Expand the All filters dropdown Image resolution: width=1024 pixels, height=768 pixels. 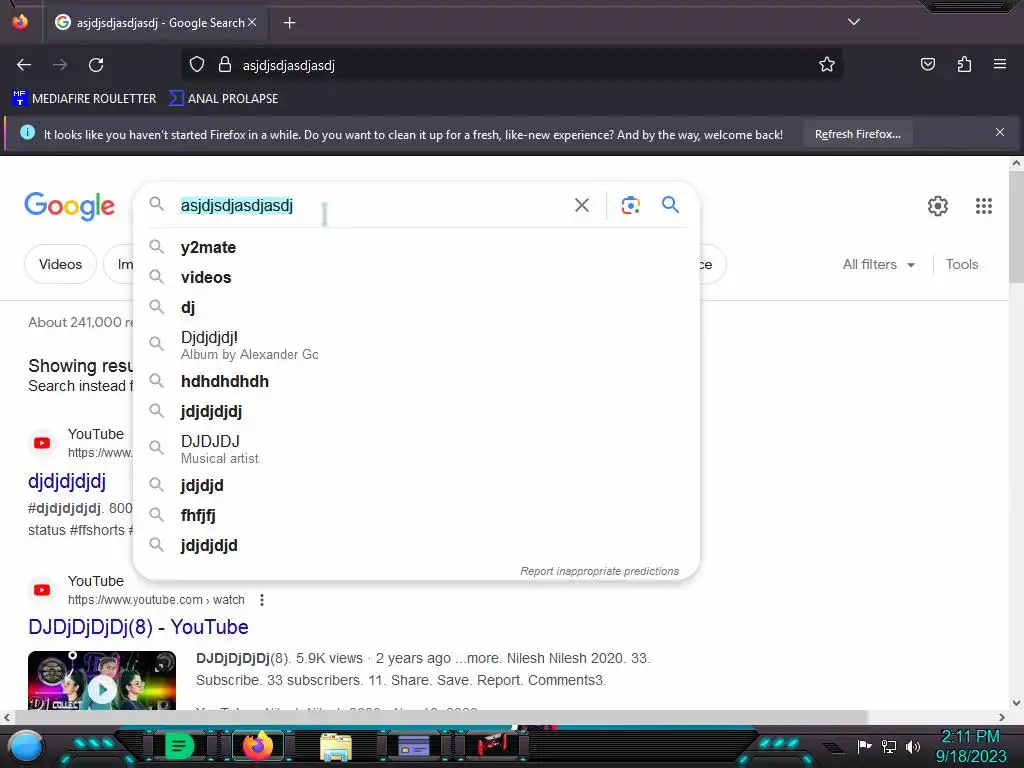coord(878,264)
